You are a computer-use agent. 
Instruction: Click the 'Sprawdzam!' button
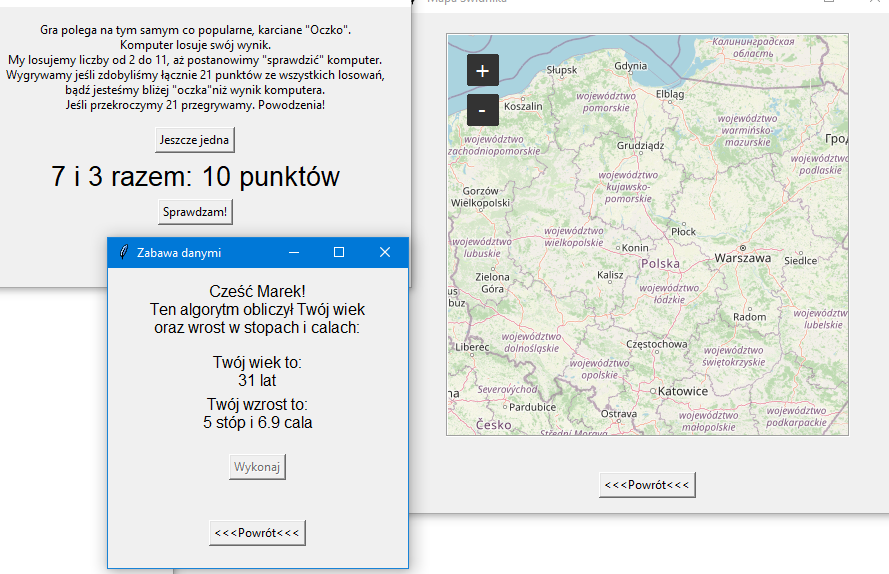click(195, 212)
